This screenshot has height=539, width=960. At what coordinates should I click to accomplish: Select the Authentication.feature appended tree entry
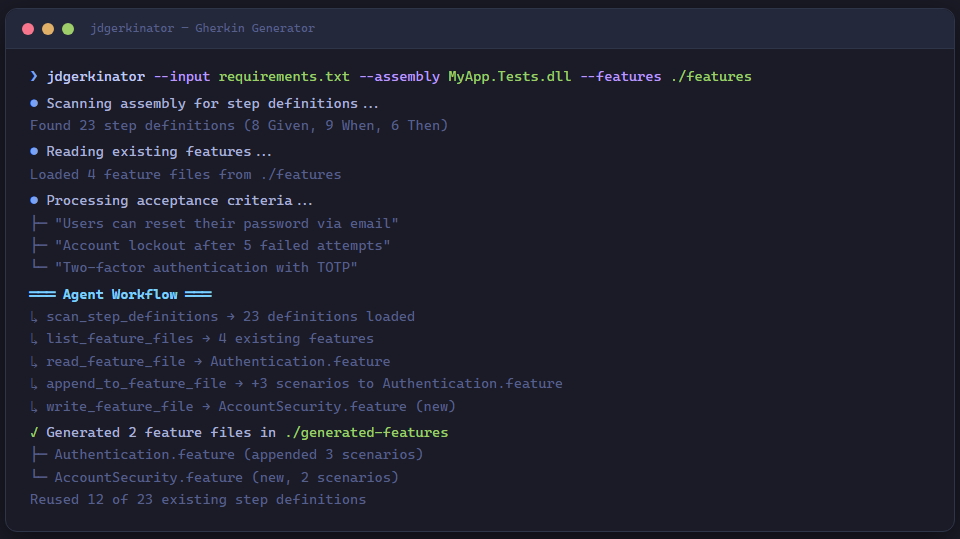[x=238, y=455]
